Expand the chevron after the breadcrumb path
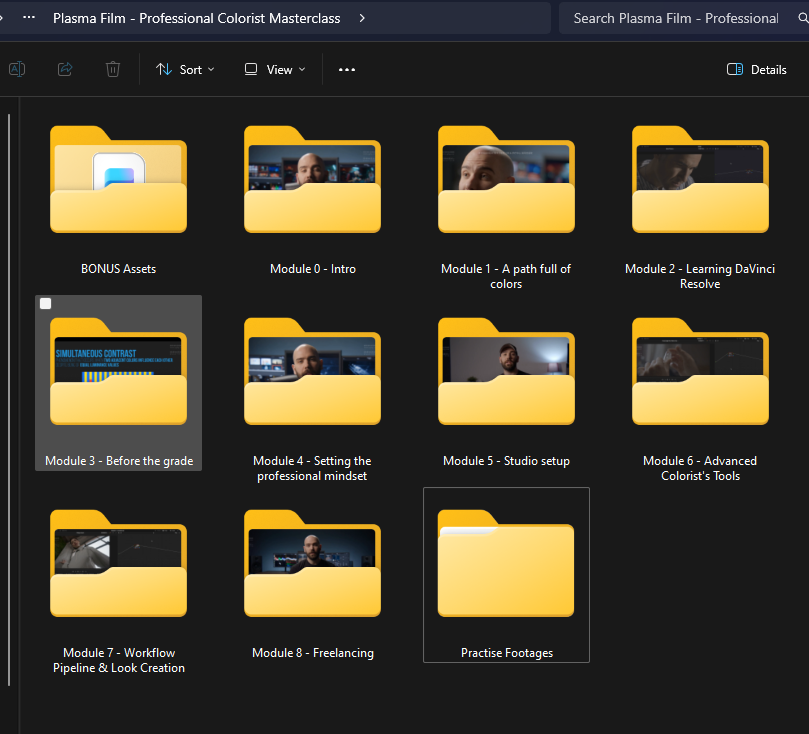This screenshot has width=809, height=734. (361, 18)
